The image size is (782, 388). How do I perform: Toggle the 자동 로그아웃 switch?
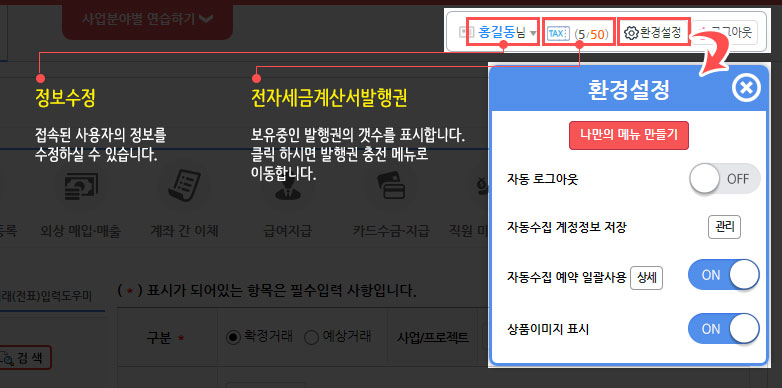tap(725, 179)
